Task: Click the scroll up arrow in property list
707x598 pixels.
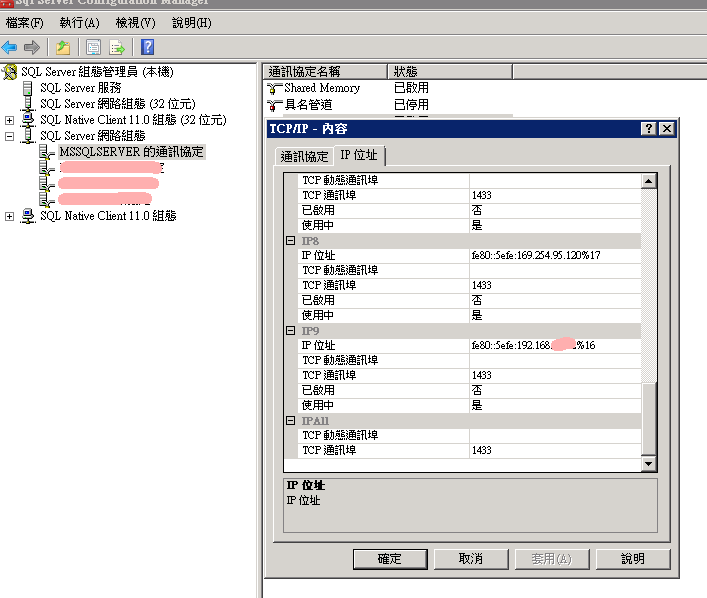Action: [648, 181]
